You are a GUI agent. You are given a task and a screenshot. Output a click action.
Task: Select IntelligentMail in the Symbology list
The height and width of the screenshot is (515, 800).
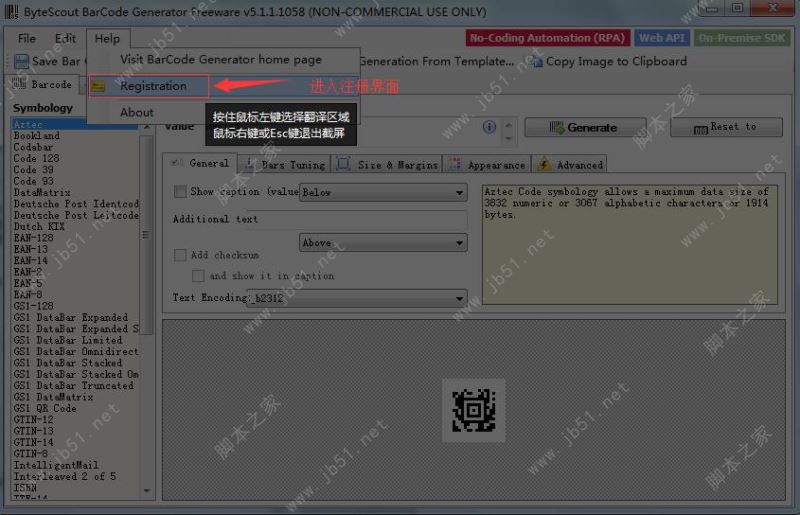click(56, 465)
